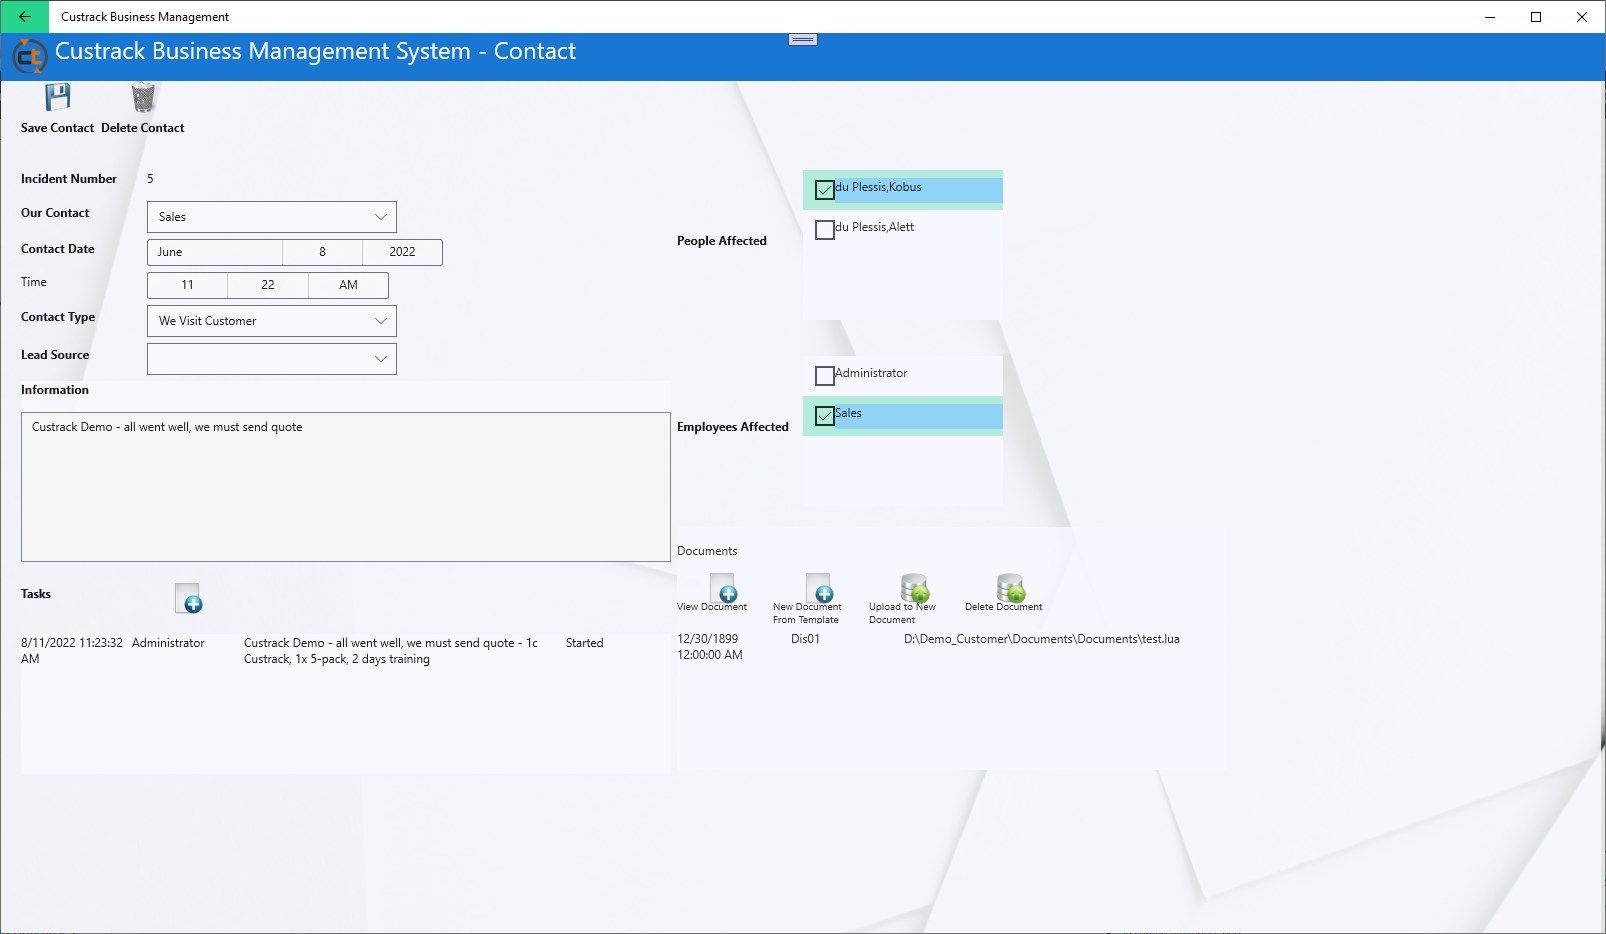1606x934 pixels.
Task: Click the header collapse handle at top
Action: point(803,40)
